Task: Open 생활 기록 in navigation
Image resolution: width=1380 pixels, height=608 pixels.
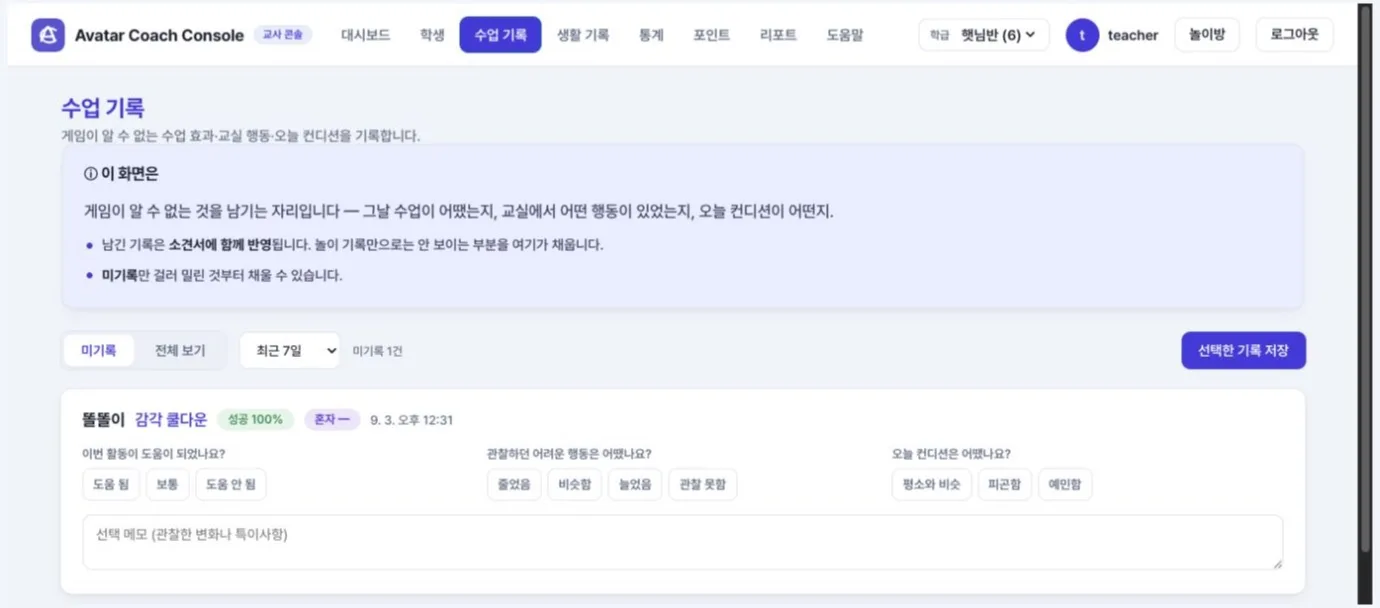Action: point(582,35)
